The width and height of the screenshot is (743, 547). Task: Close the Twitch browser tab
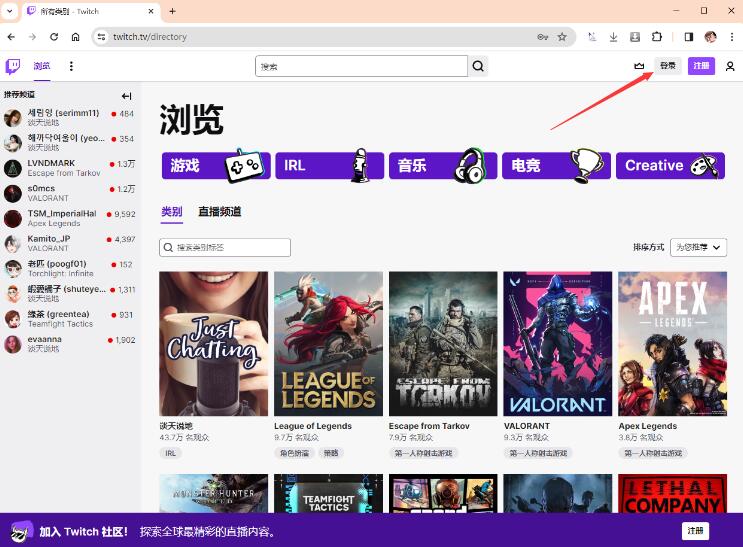click(x=151, y=11)
